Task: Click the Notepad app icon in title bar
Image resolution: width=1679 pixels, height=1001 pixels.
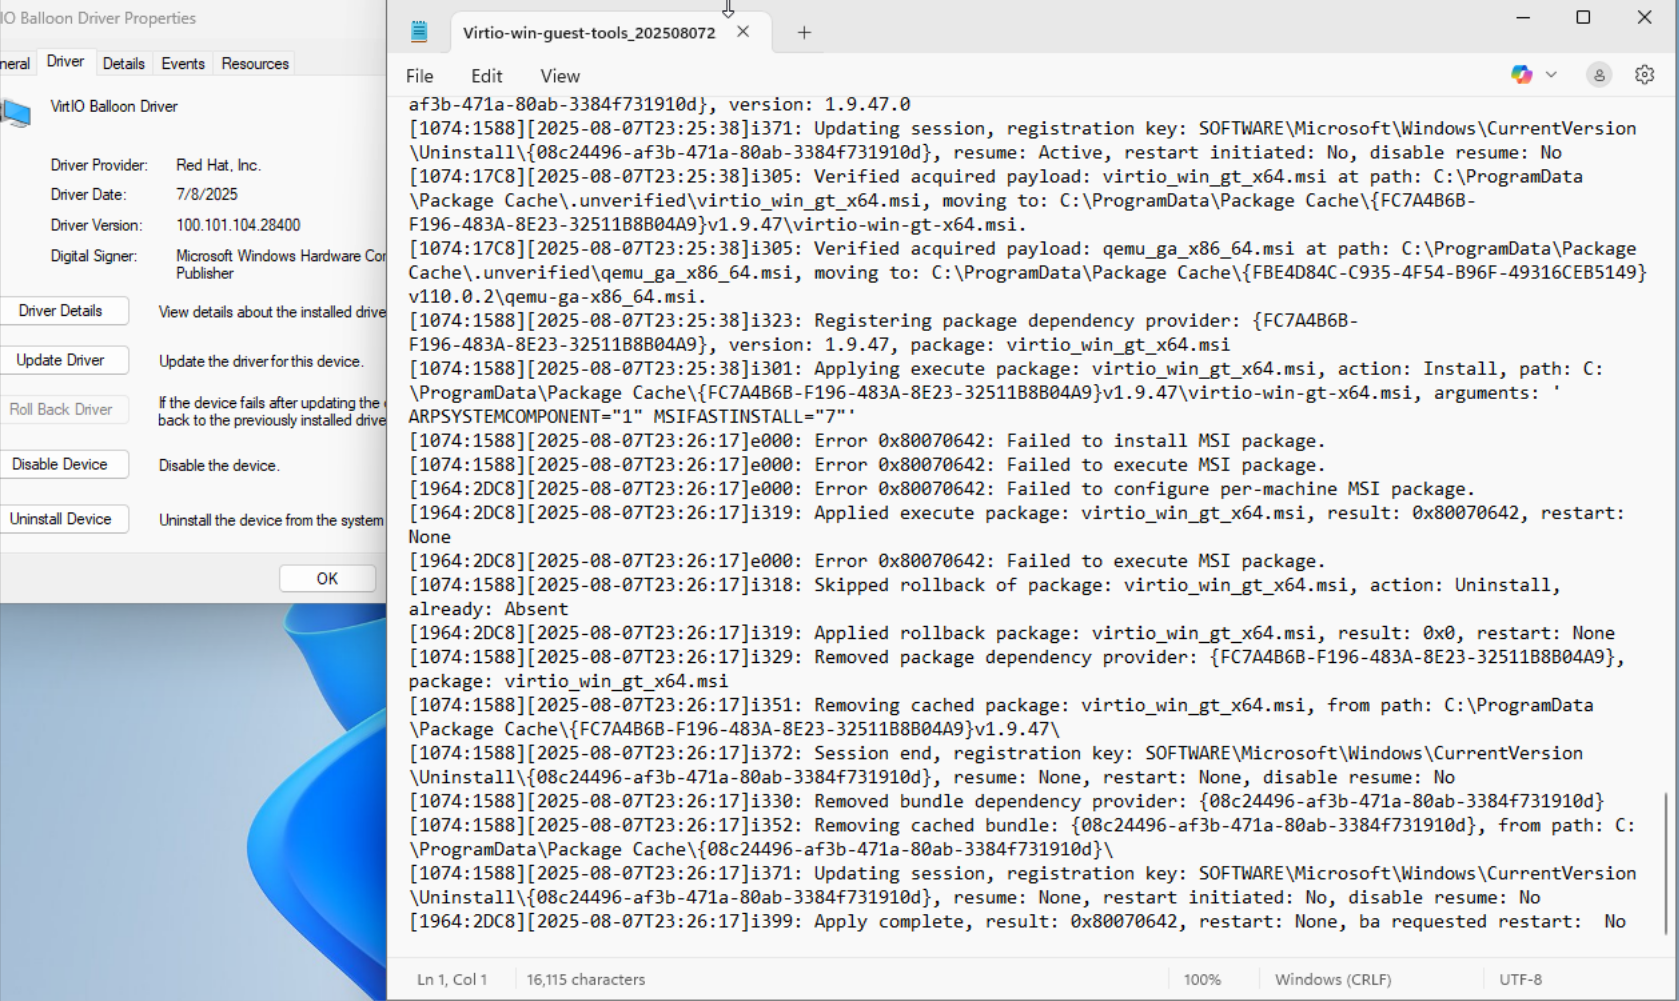Action: click(x=419, y=32)
